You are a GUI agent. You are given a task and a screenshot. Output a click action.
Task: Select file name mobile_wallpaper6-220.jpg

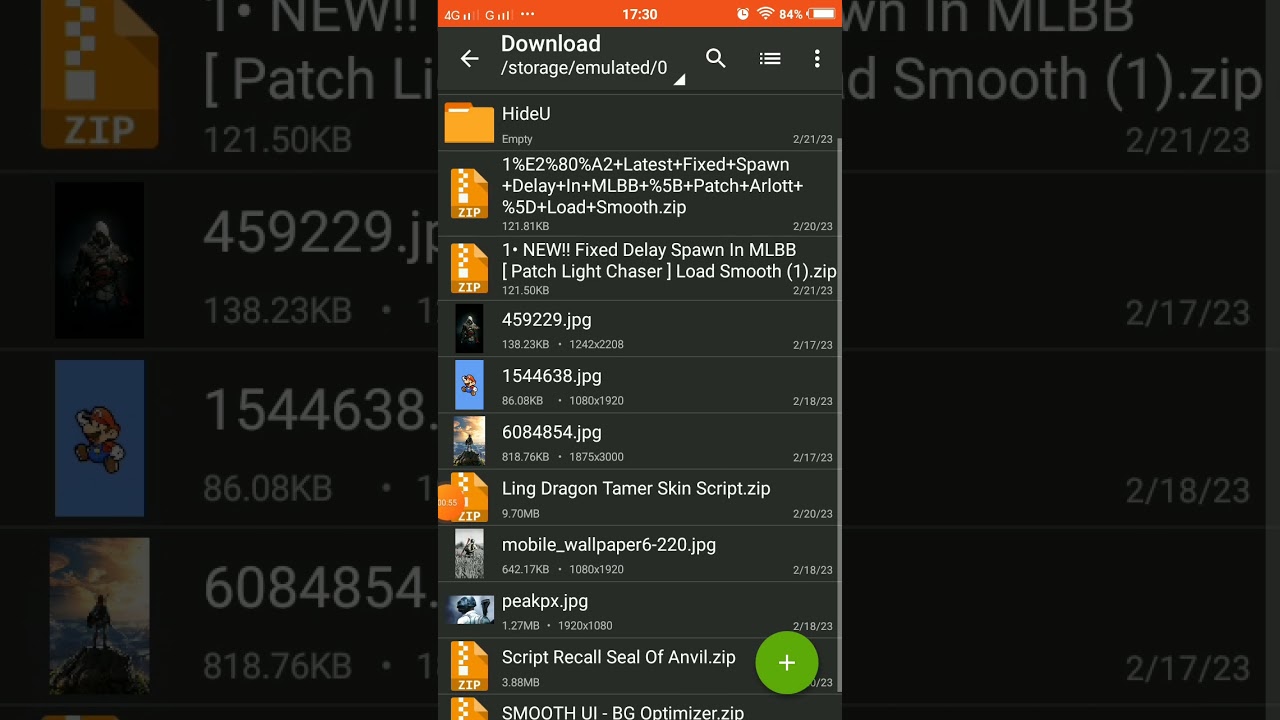[609, 545]
